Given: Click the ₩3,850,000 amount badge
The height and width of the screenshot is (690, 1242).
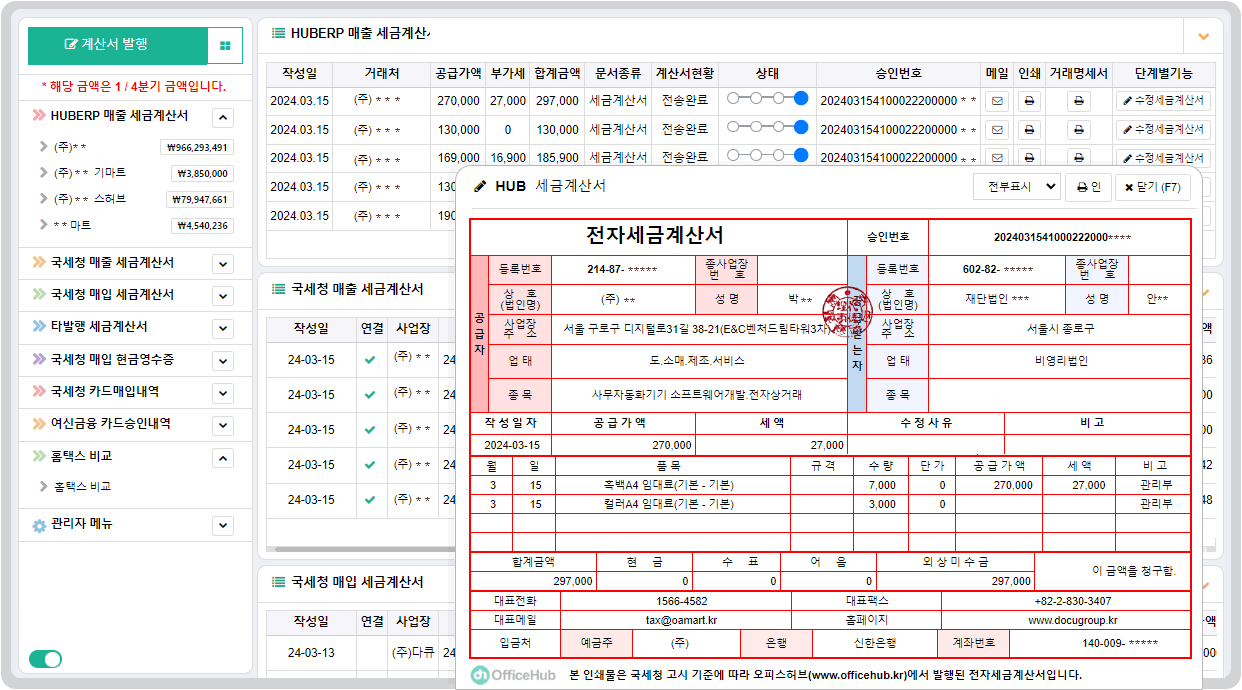Looking at the screenshot, I should (x=203, y=173).
